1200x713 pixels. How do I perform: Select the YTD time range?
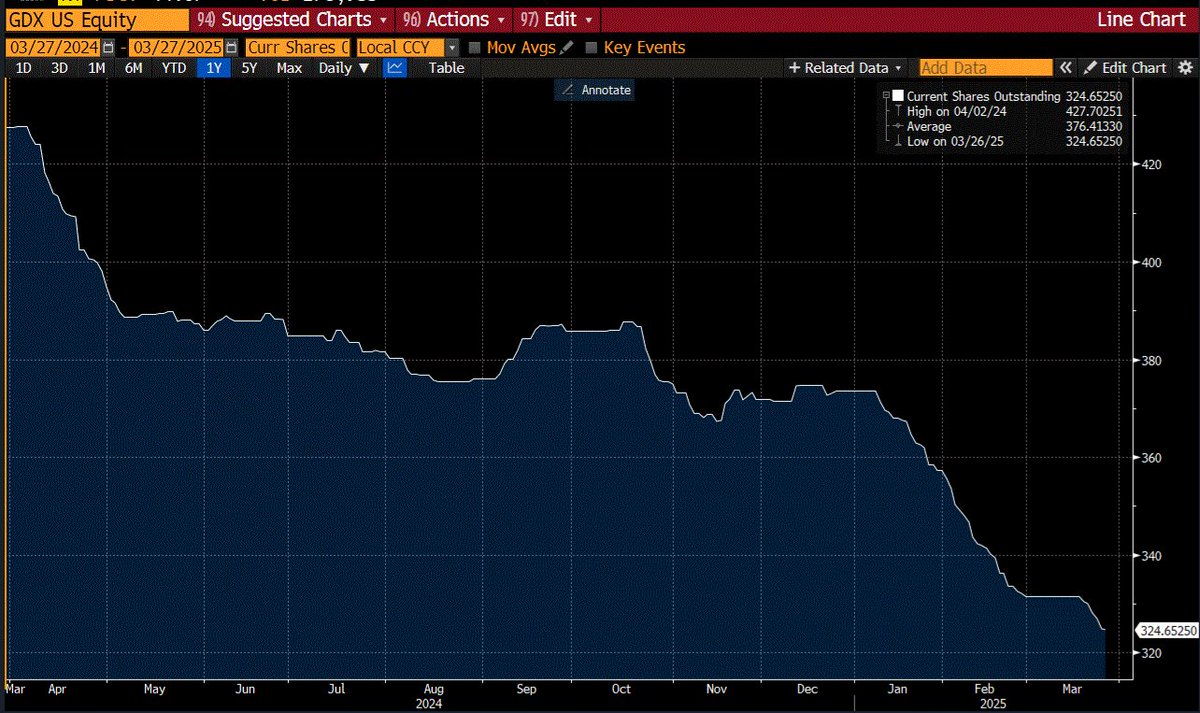click(x=175, y=68)
